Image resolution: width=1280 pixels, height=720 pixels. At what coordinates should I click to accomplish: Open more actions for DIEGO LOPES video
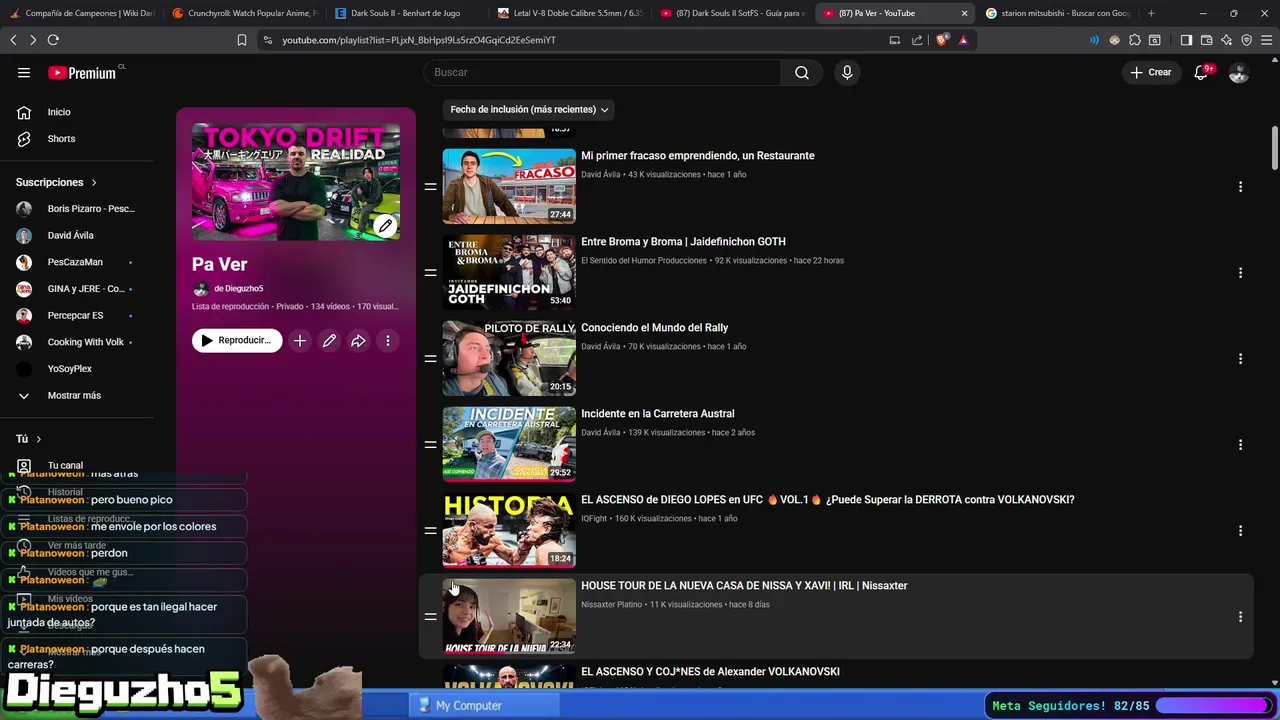click(1240, 531)
